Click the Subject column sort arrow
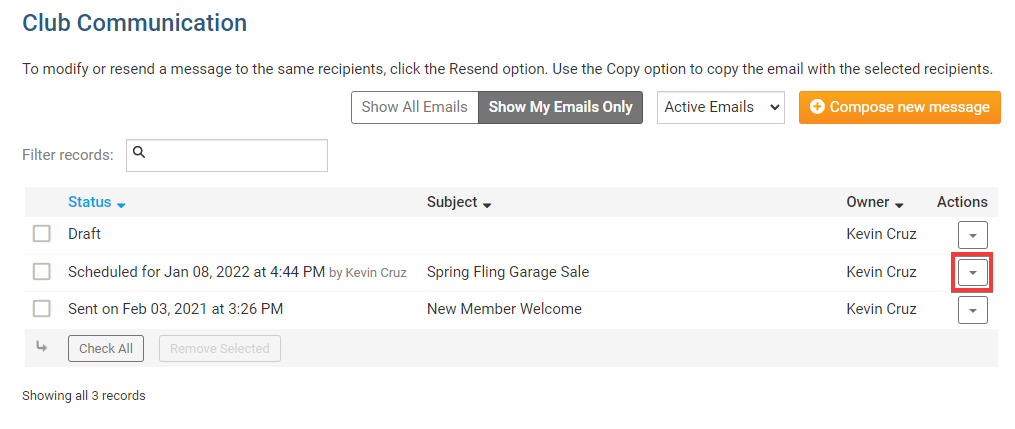Viewport: 1015px width, 429px height. [487, 204]
